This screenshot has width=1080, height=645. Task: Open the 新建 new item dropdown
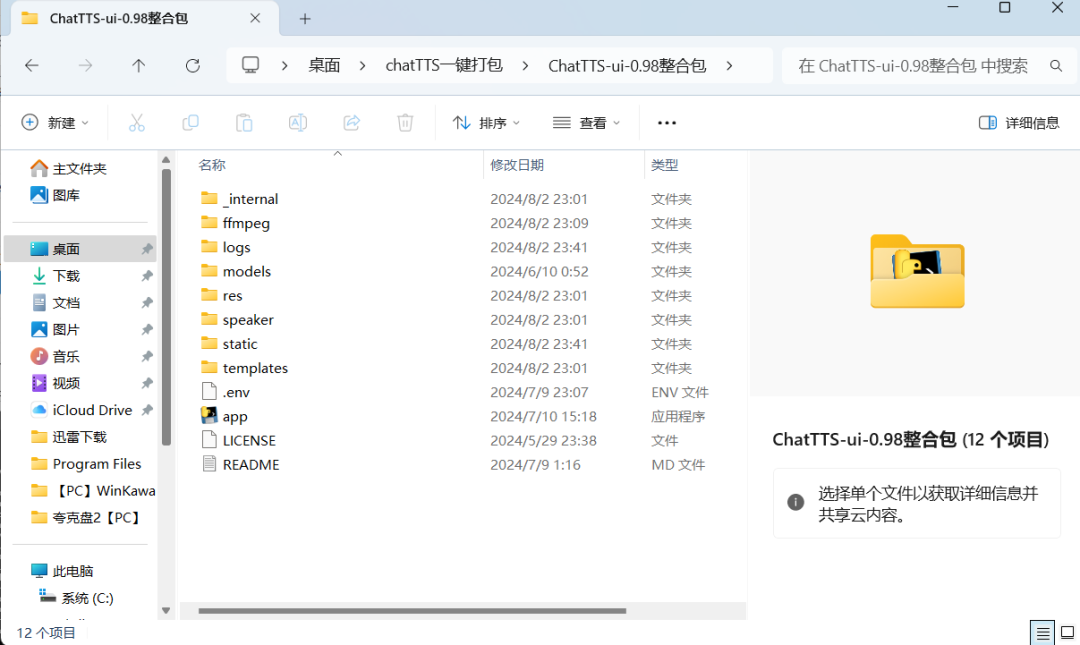click(x=55, y=123)
